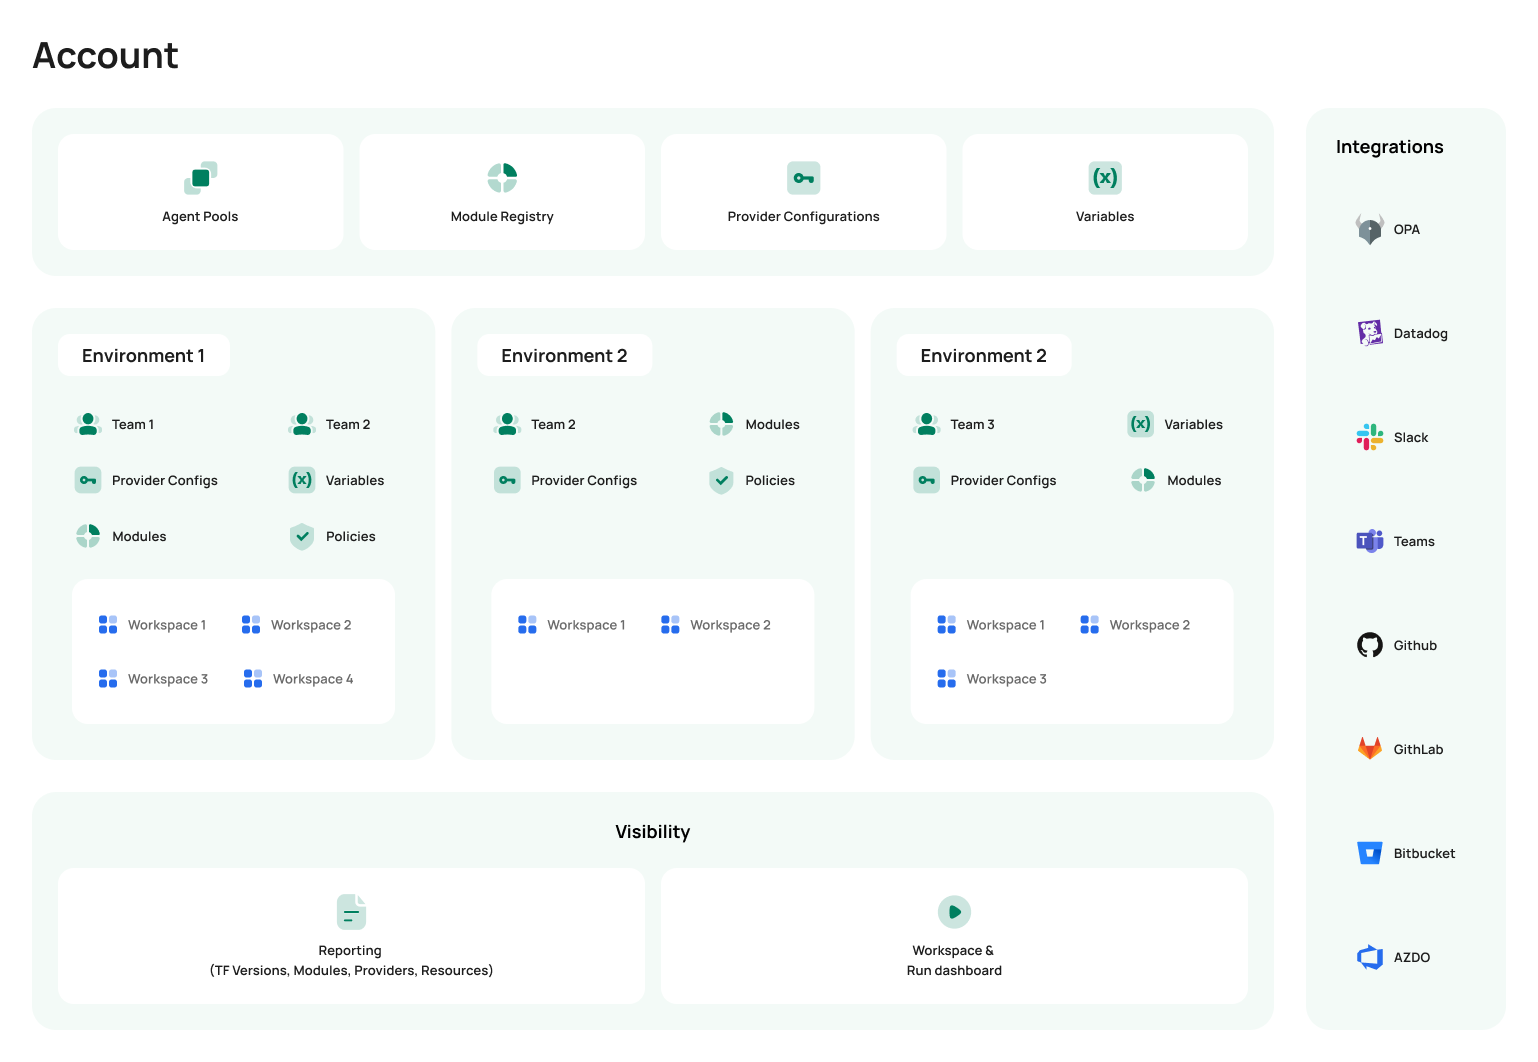The width and height of the screenshot is (1538, 1062).
Task: Click the Visibility section heading
Action: tap(653, 832)
